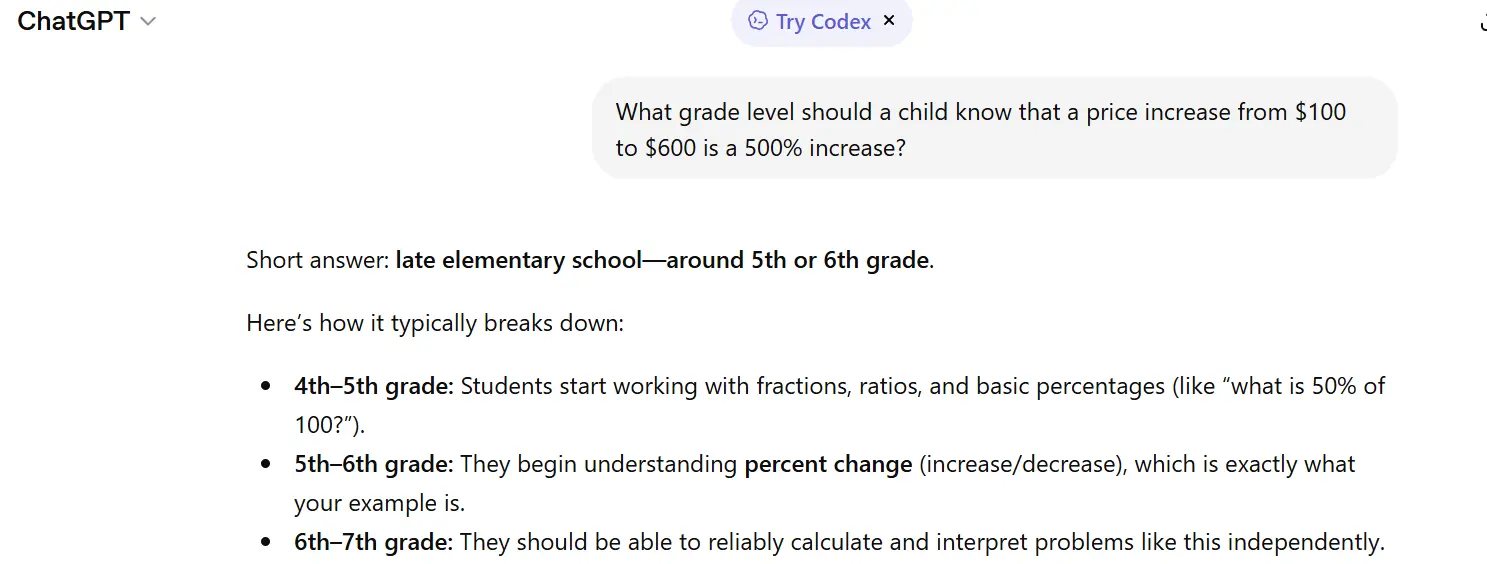This screenshot has width=1487, height=564.
Task: Click the bold "6th–7th grade:" heading
Action: tap(374, 542)
